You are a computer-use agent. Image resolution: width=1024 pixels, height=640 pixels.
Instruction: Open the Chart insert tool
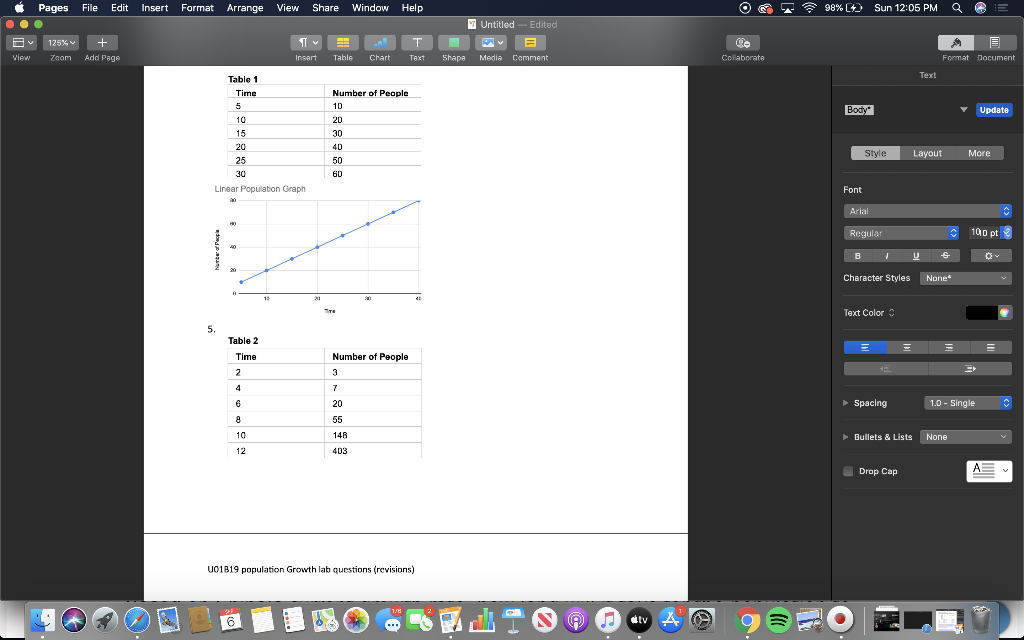coord(379,42)
